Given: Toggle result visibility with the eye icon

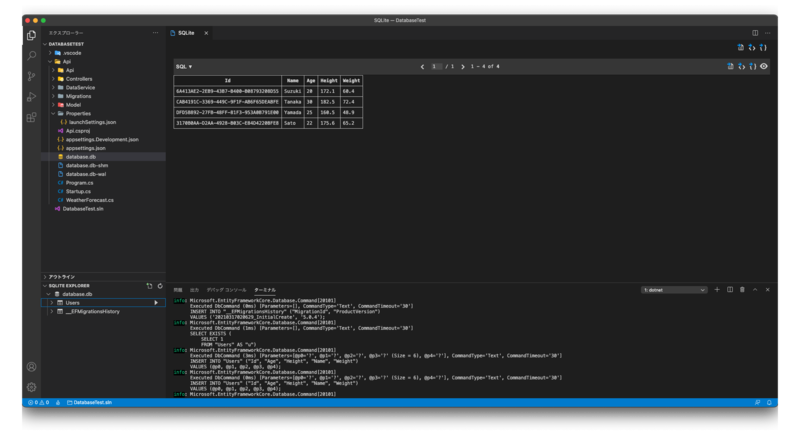Looking at the screenshot, I should pos(764,66).
